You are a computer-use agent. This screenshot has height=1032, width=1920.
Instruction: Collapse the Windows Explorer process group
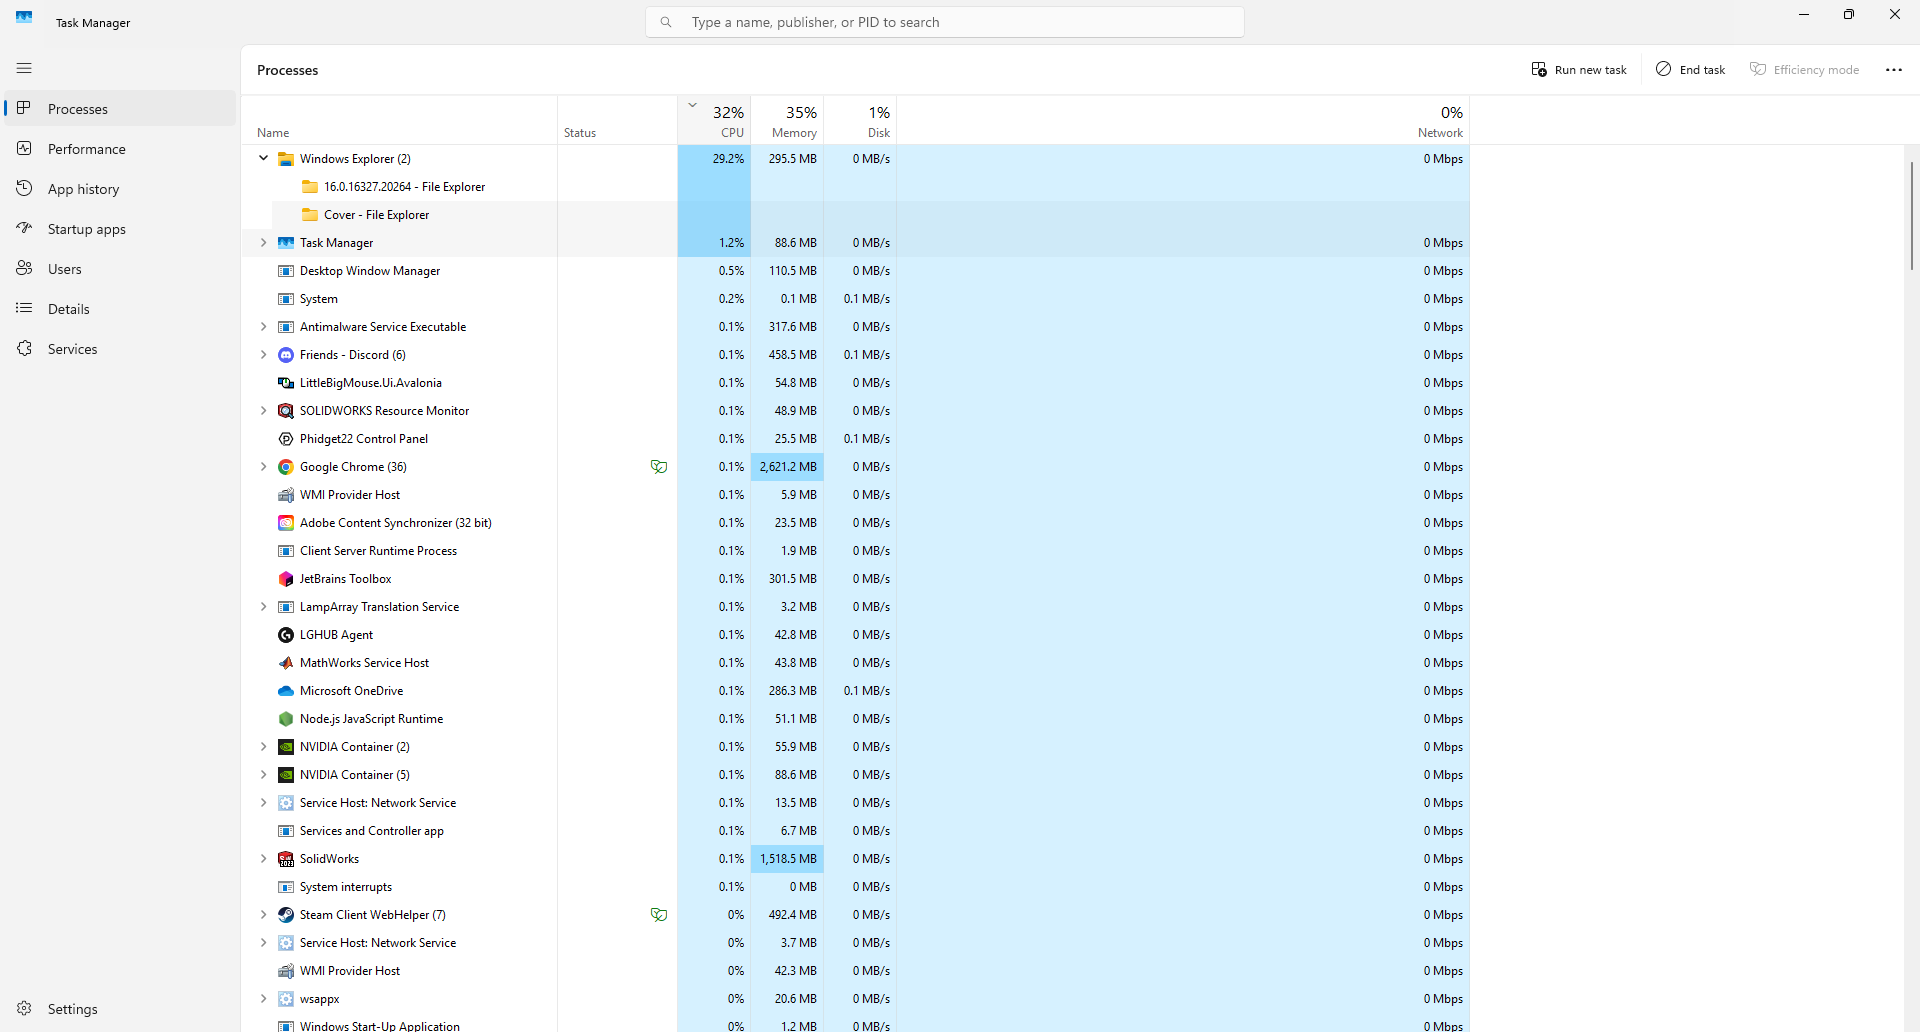click(262, 158)
